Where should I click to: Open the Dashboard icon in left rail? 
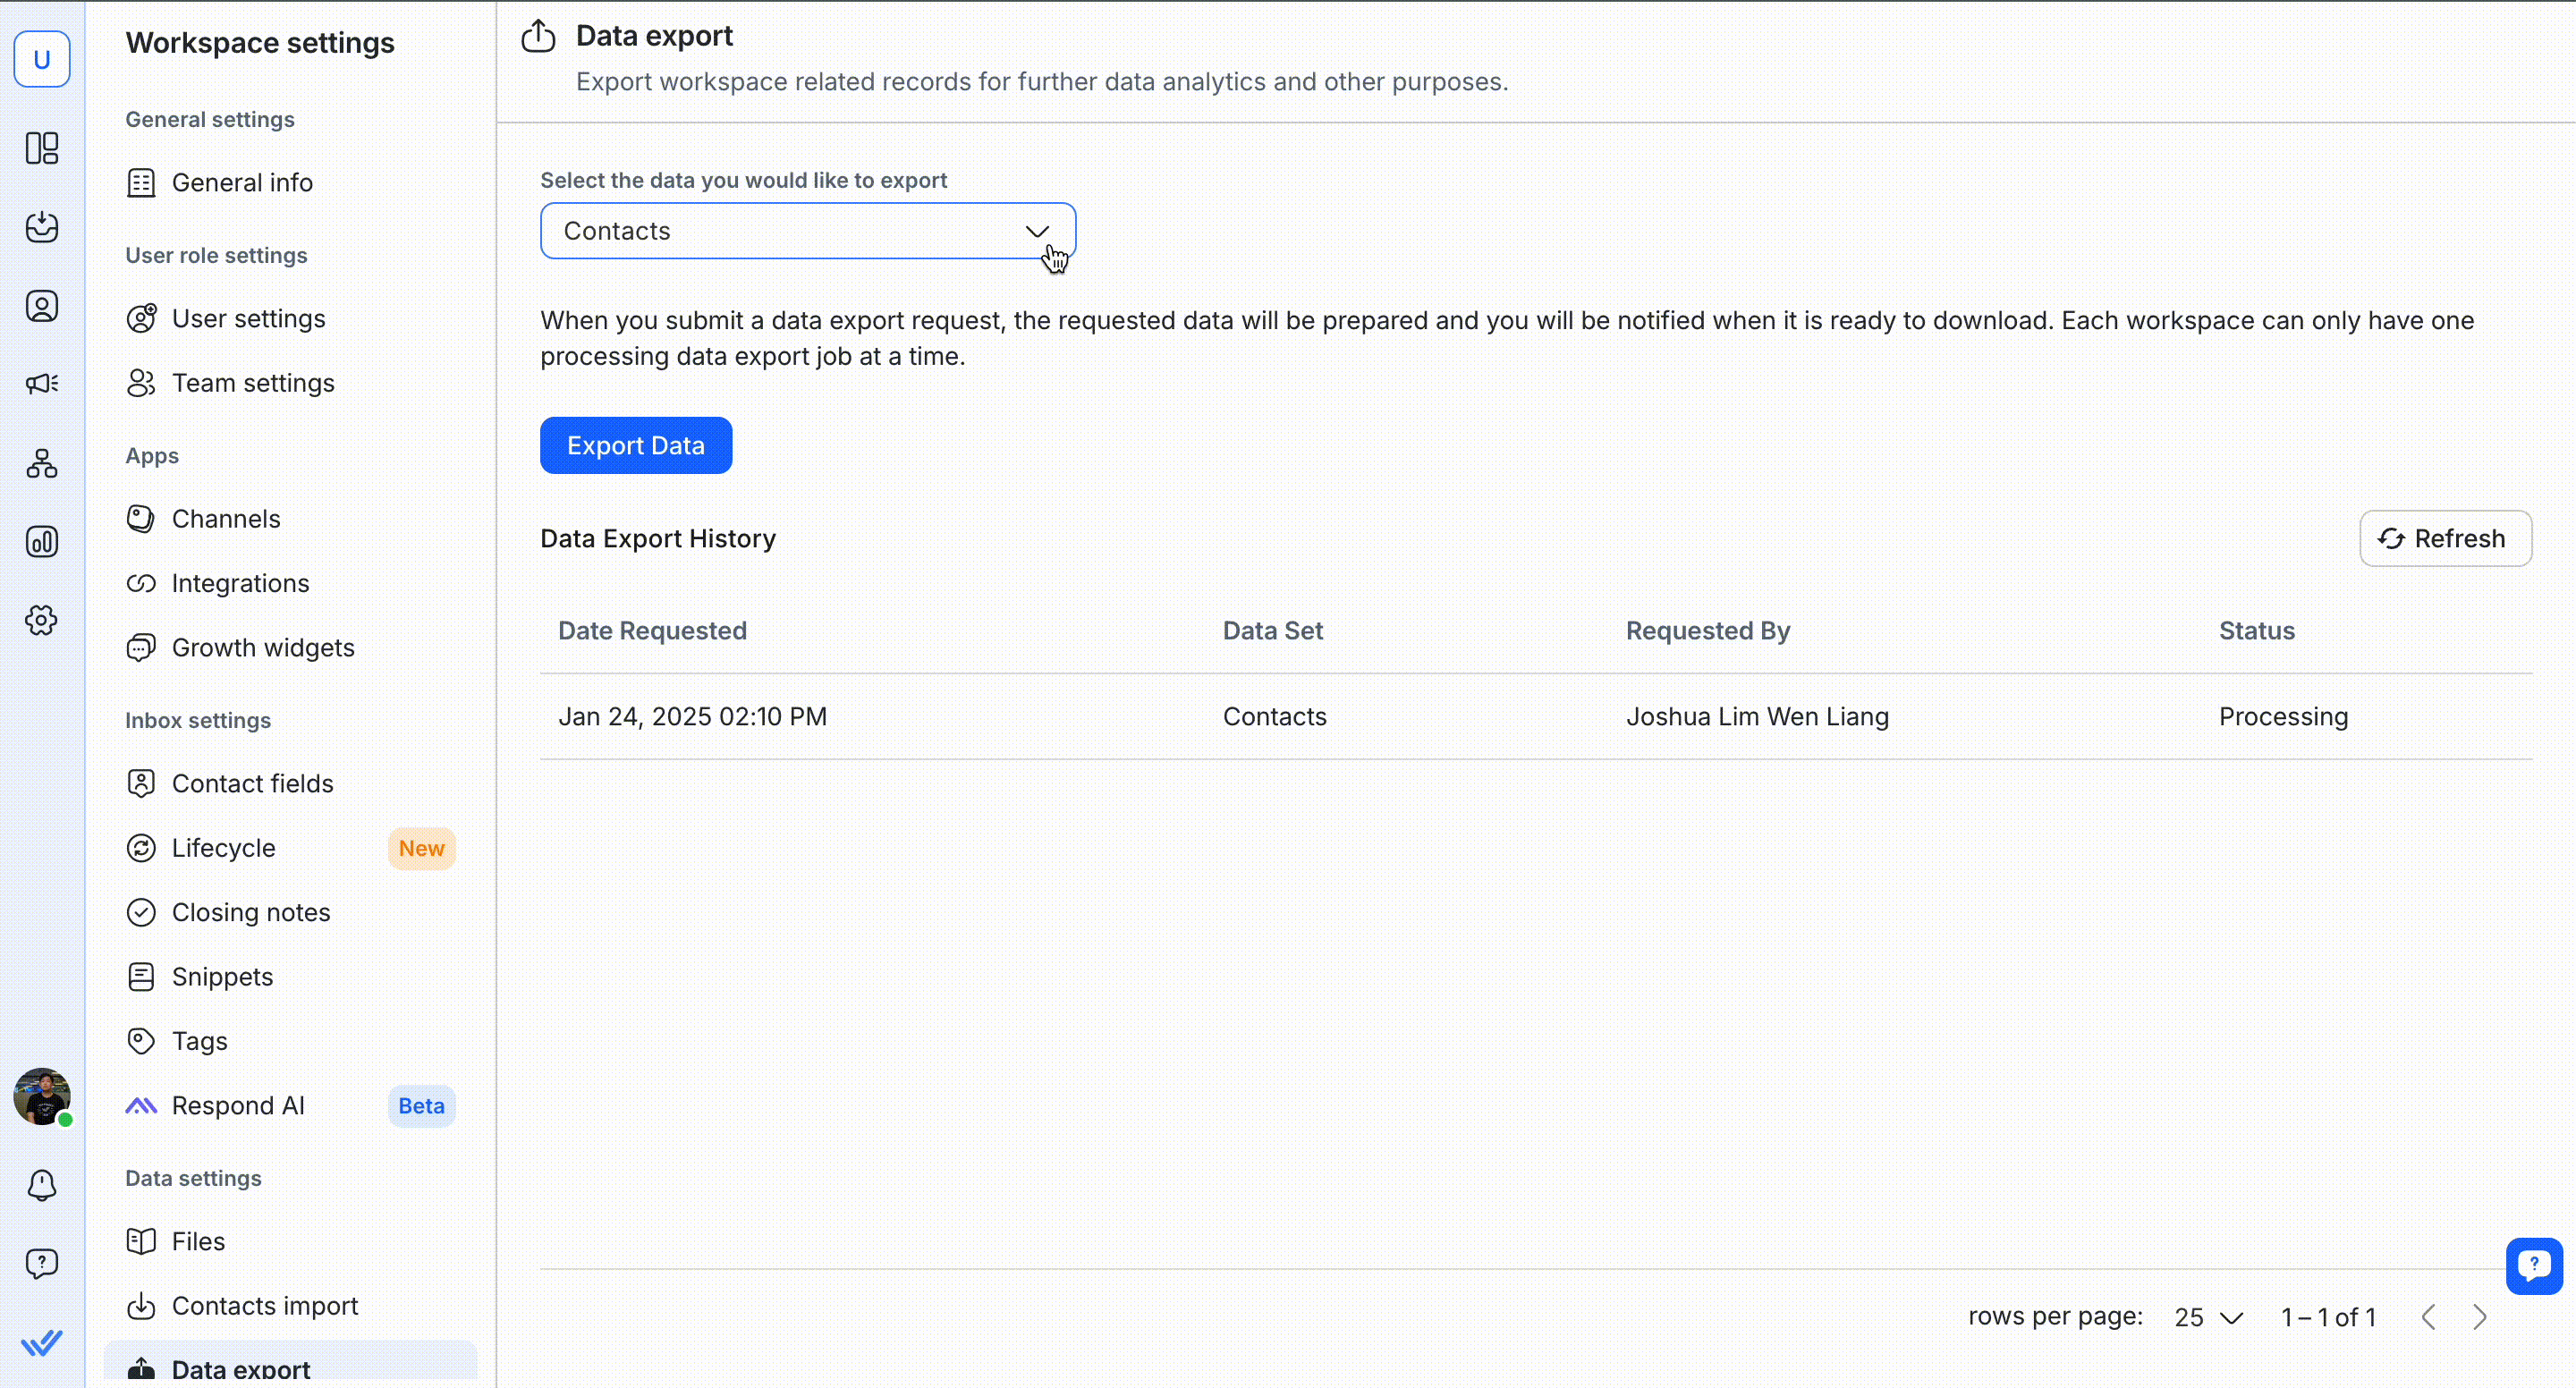[x=42, y=148]
